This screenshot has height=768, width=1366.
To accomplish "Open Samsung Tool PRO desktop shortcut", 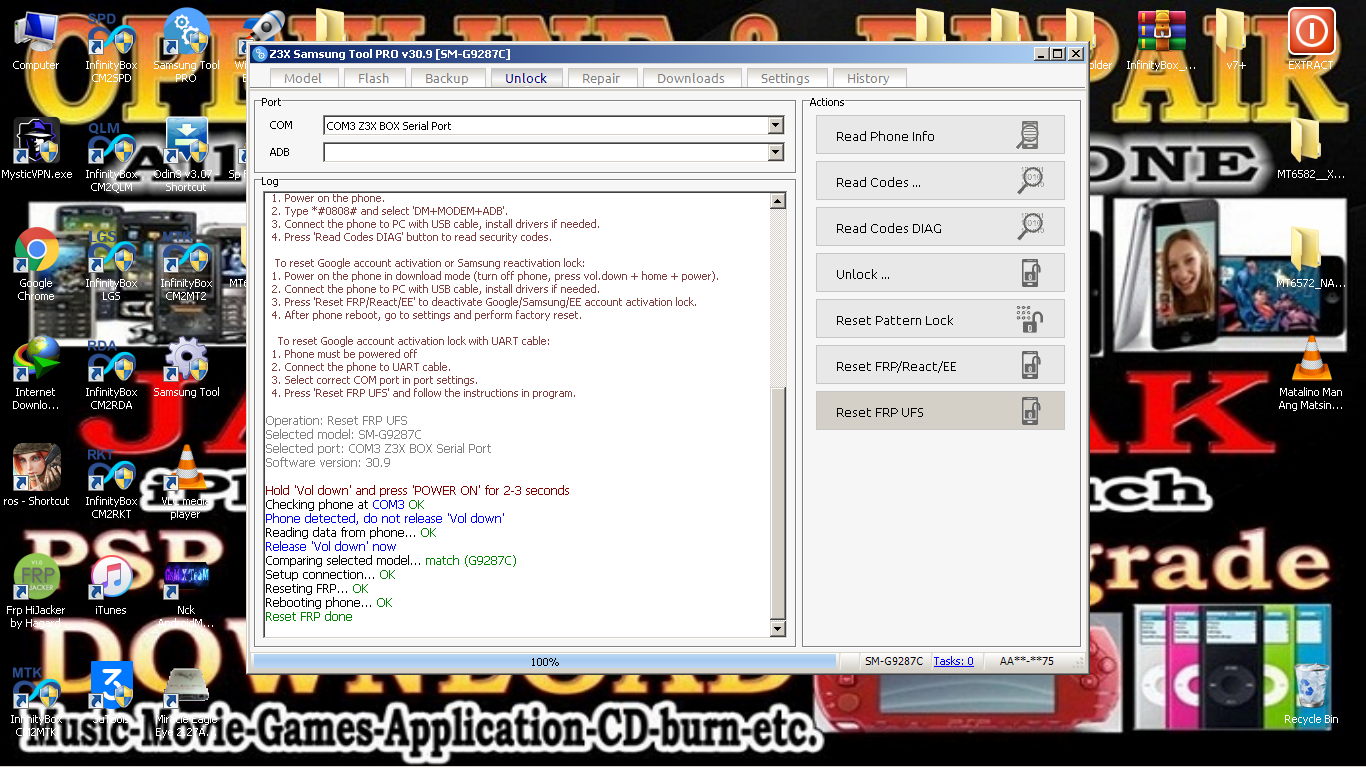I will 186,47.
